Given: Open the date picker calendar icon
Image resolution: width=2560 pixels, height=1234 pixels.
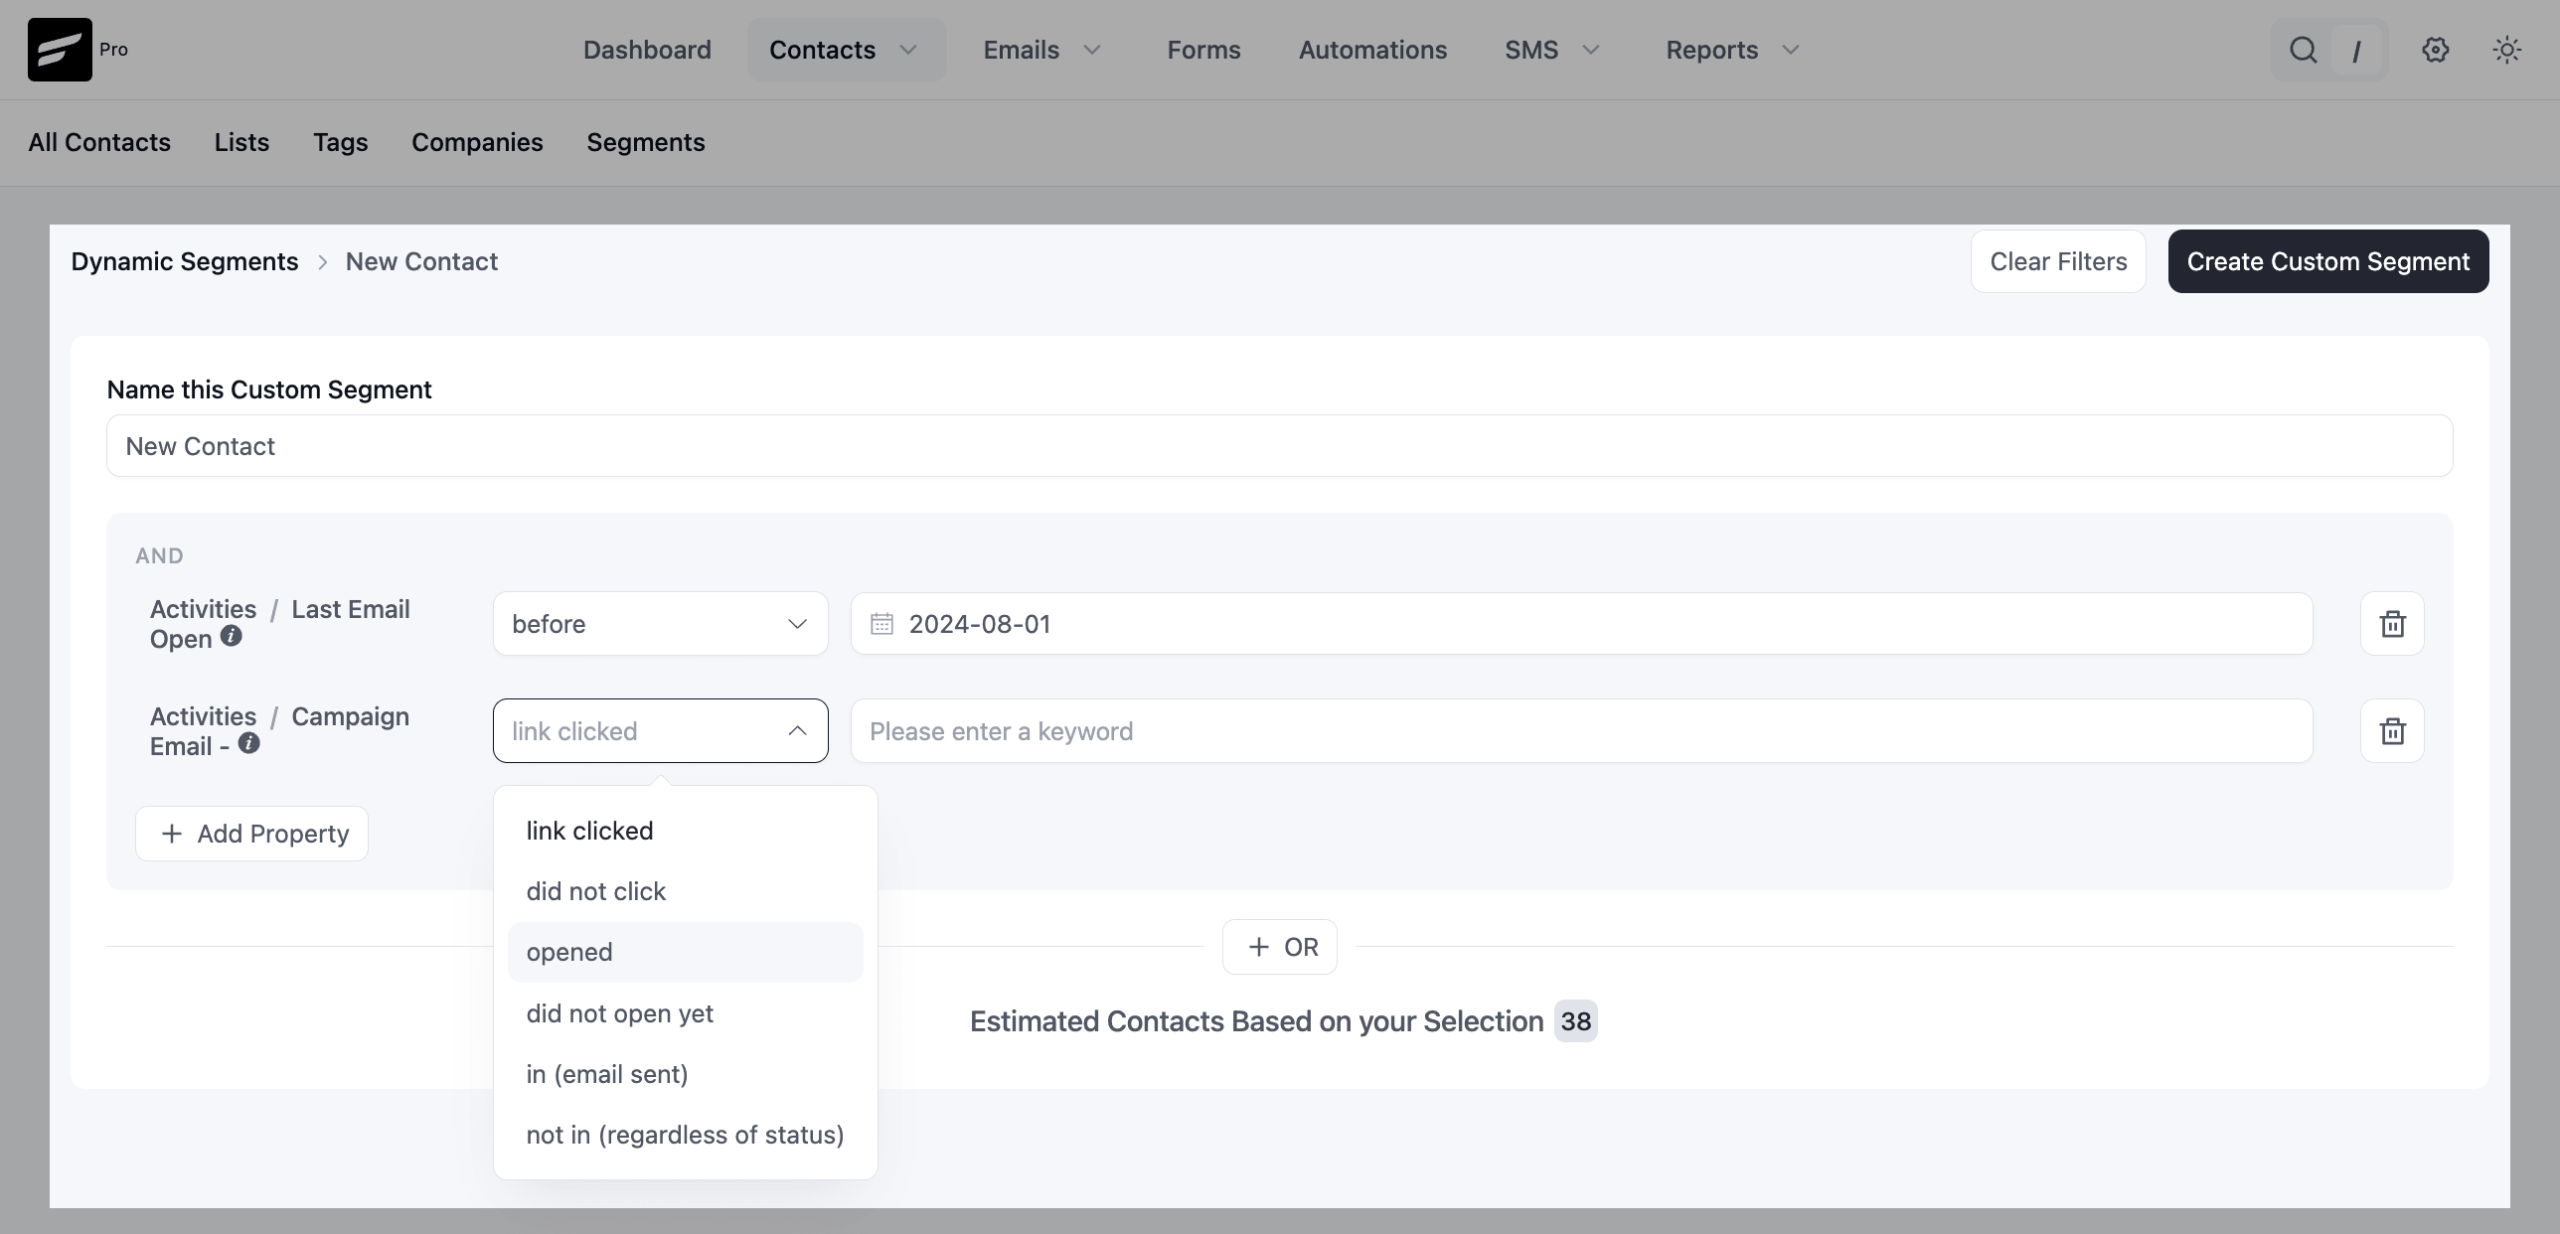Looking at the screenshot, I should 881,624.
